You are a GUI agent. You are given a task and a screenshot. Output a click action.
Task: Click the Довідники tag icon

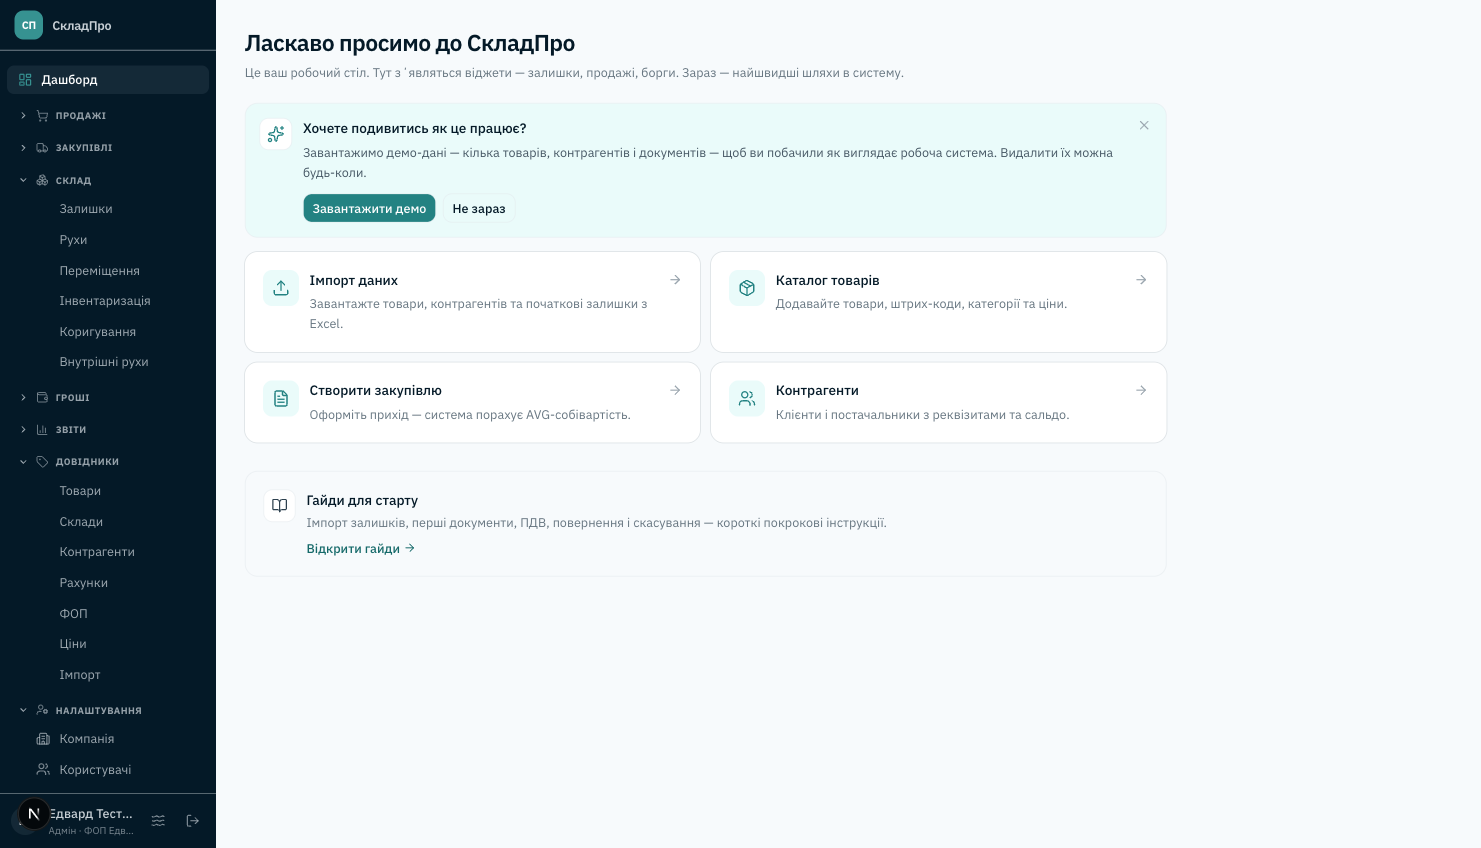42,462
